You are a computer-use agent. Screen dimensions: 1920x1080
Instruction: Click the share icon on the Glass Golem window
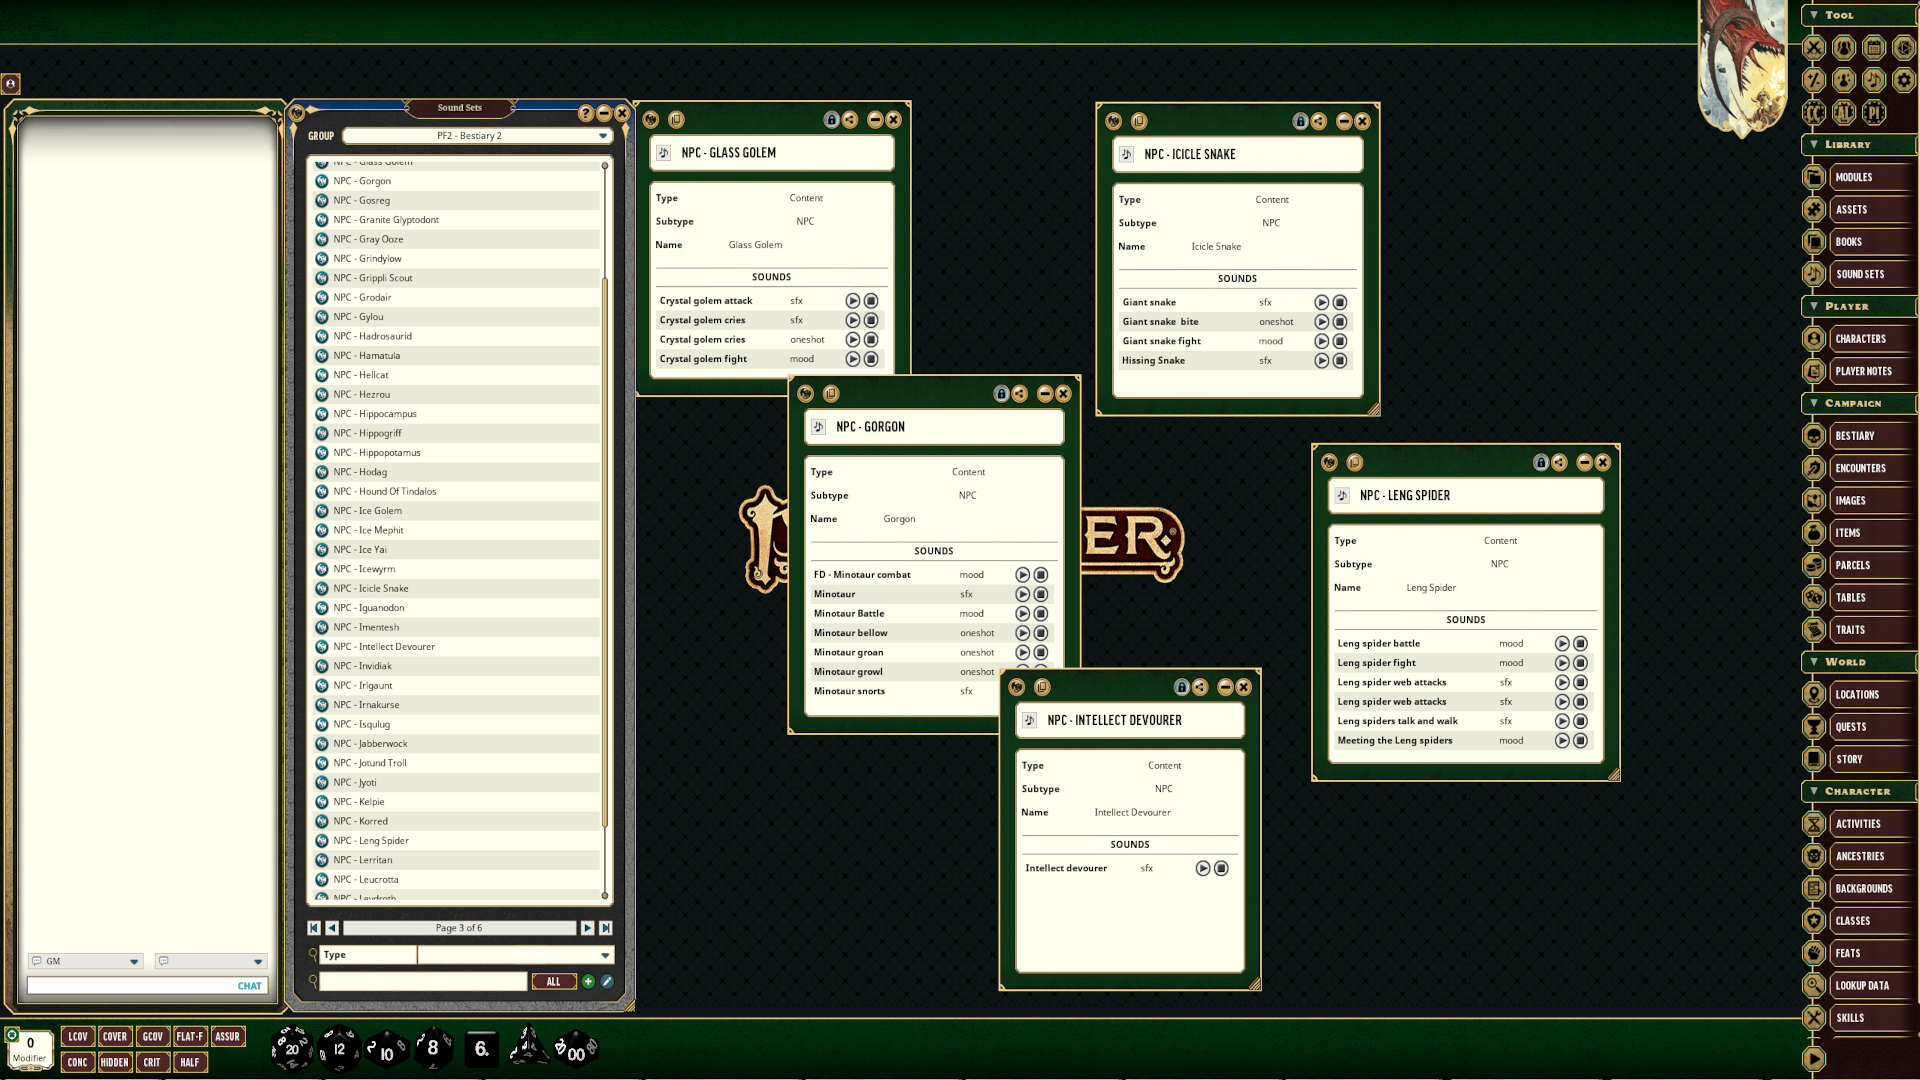[x=848, y=119]
